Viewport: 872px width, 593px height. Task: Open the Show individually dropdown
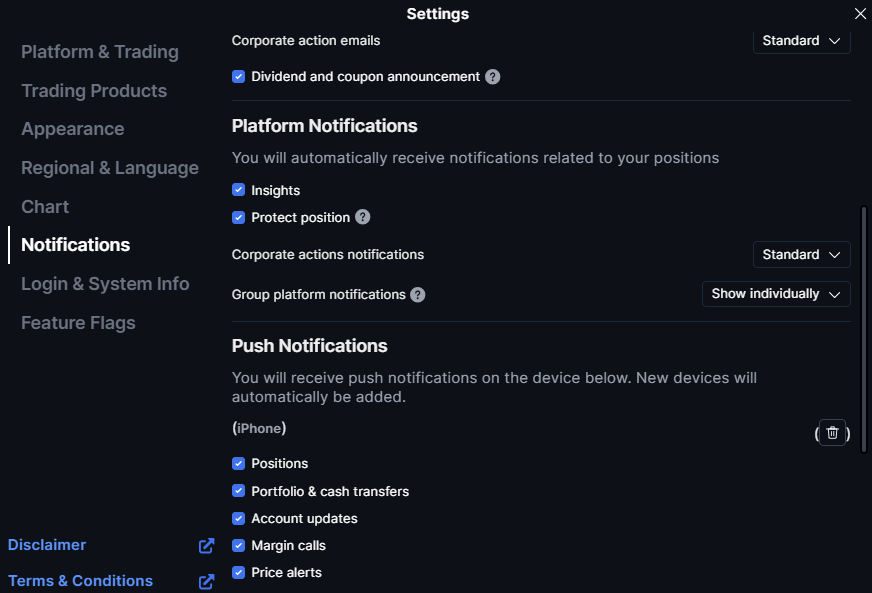coord(776,294)
